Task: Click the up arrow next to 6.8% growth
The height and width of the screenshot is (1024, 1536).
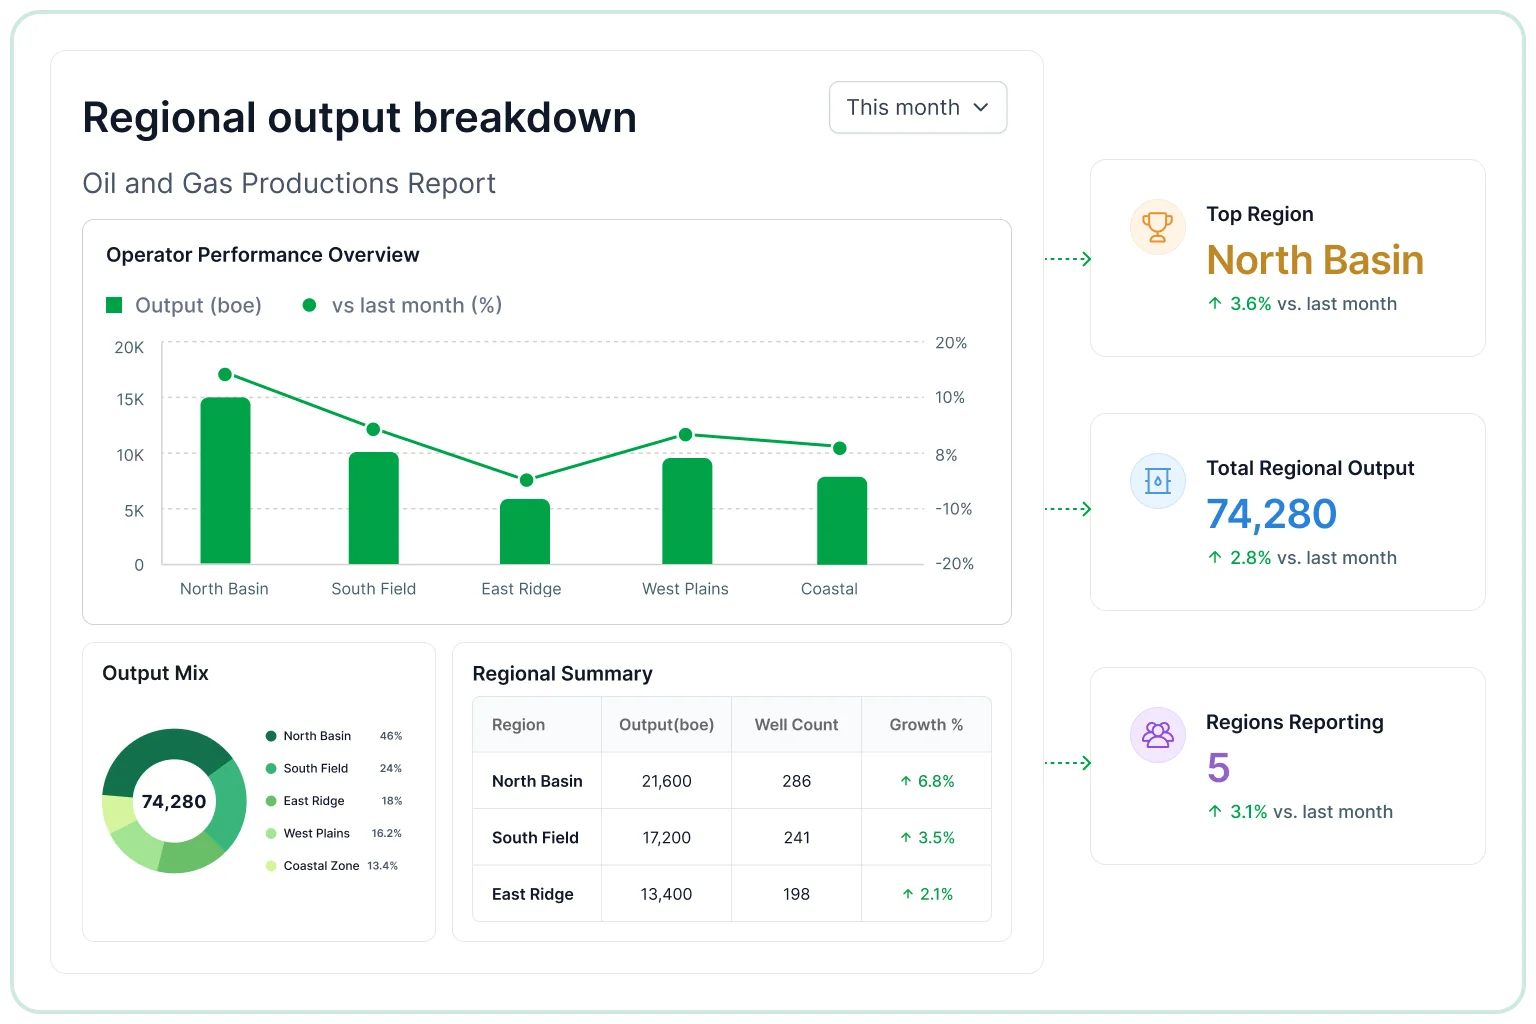Action: (905, 781)
